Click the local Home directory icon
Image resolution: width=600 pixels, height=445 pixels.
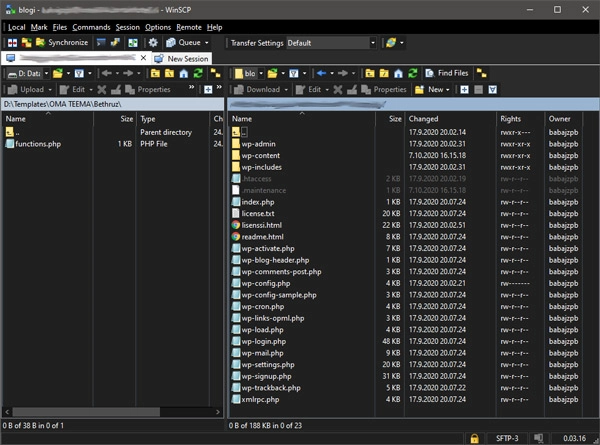point(183,73)
